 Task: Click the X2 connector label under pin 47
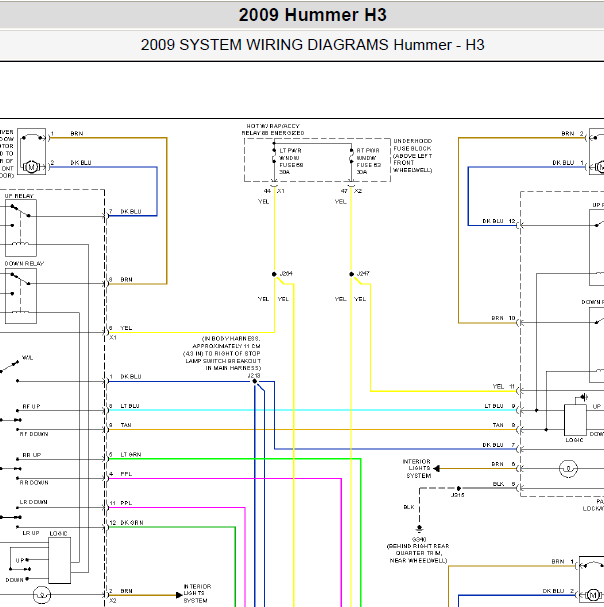click(x=358, y=191)
